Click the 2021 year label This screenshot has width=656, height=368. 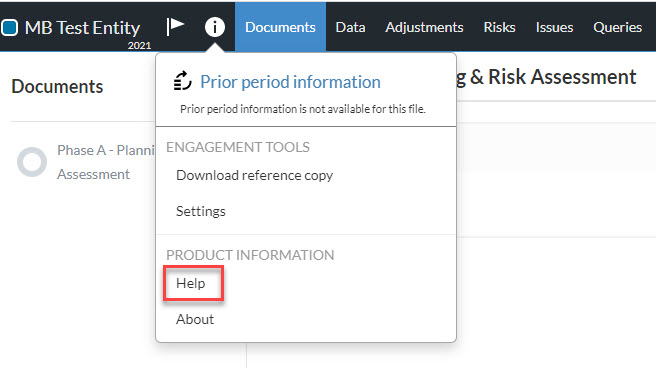(139, 45)
